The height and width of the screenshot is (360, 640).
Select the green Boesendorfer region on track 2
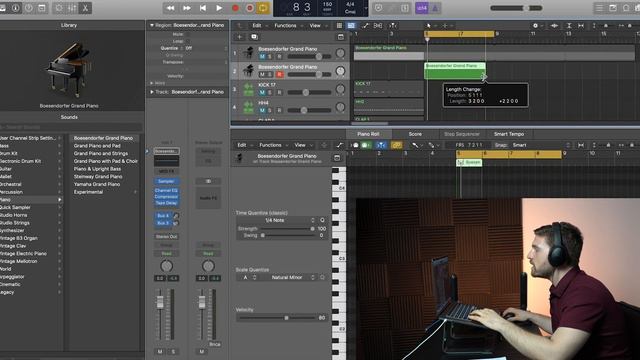tap(455, 71)
